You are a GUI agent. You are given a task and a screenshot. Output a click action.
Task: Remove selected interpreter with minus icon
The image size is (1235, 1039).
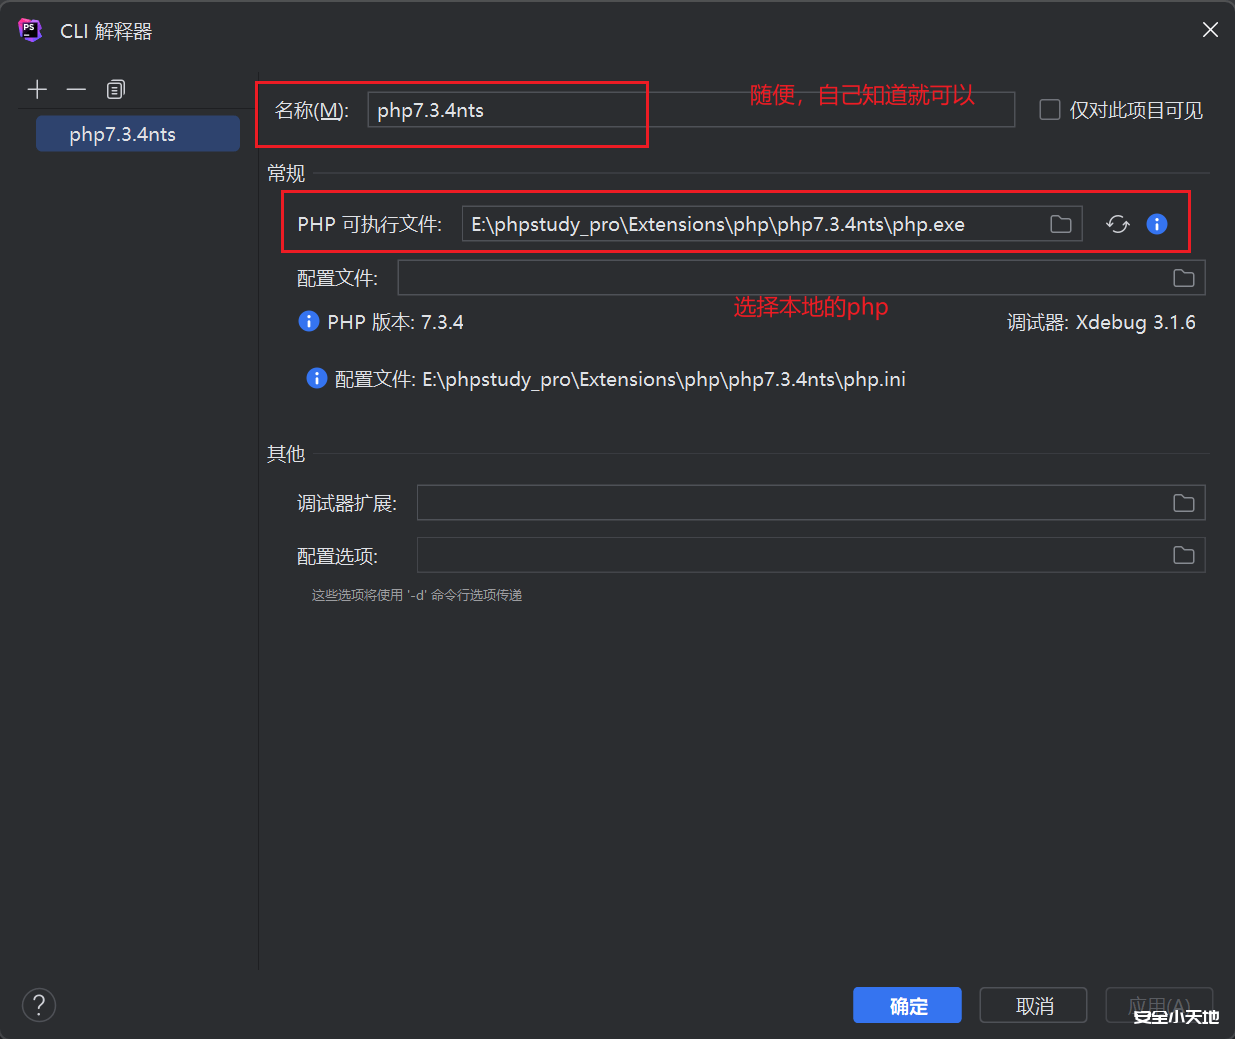[x=75, y=89]
